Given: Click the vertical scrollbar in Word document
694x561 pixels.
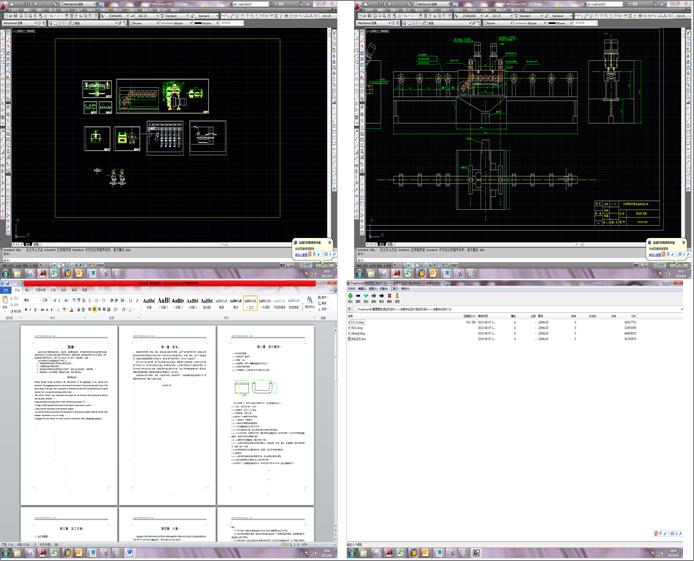Looking at the screenshot, I should click(335, 431).
